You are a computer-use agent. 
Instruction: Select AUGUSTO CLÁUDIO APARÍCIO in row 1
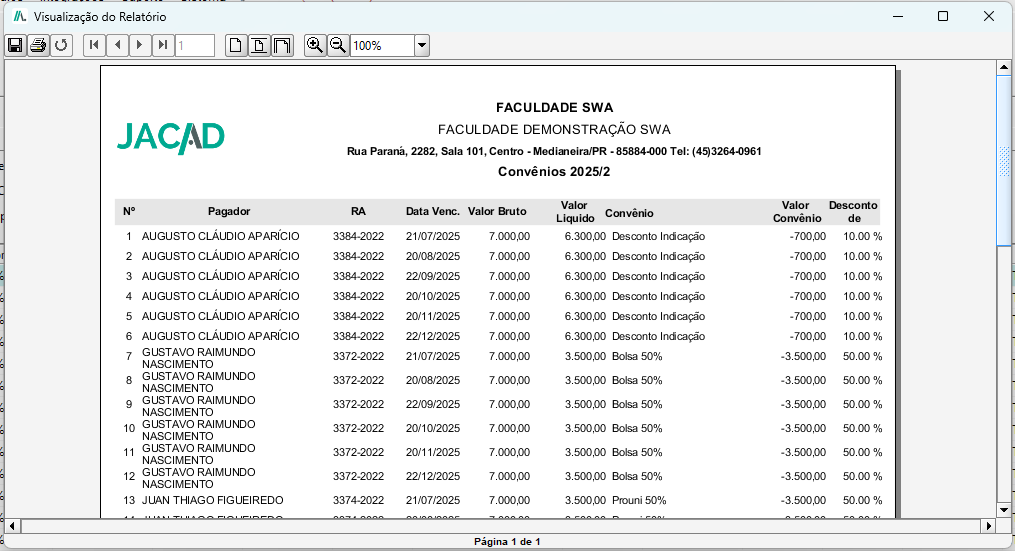coord(221,236)
